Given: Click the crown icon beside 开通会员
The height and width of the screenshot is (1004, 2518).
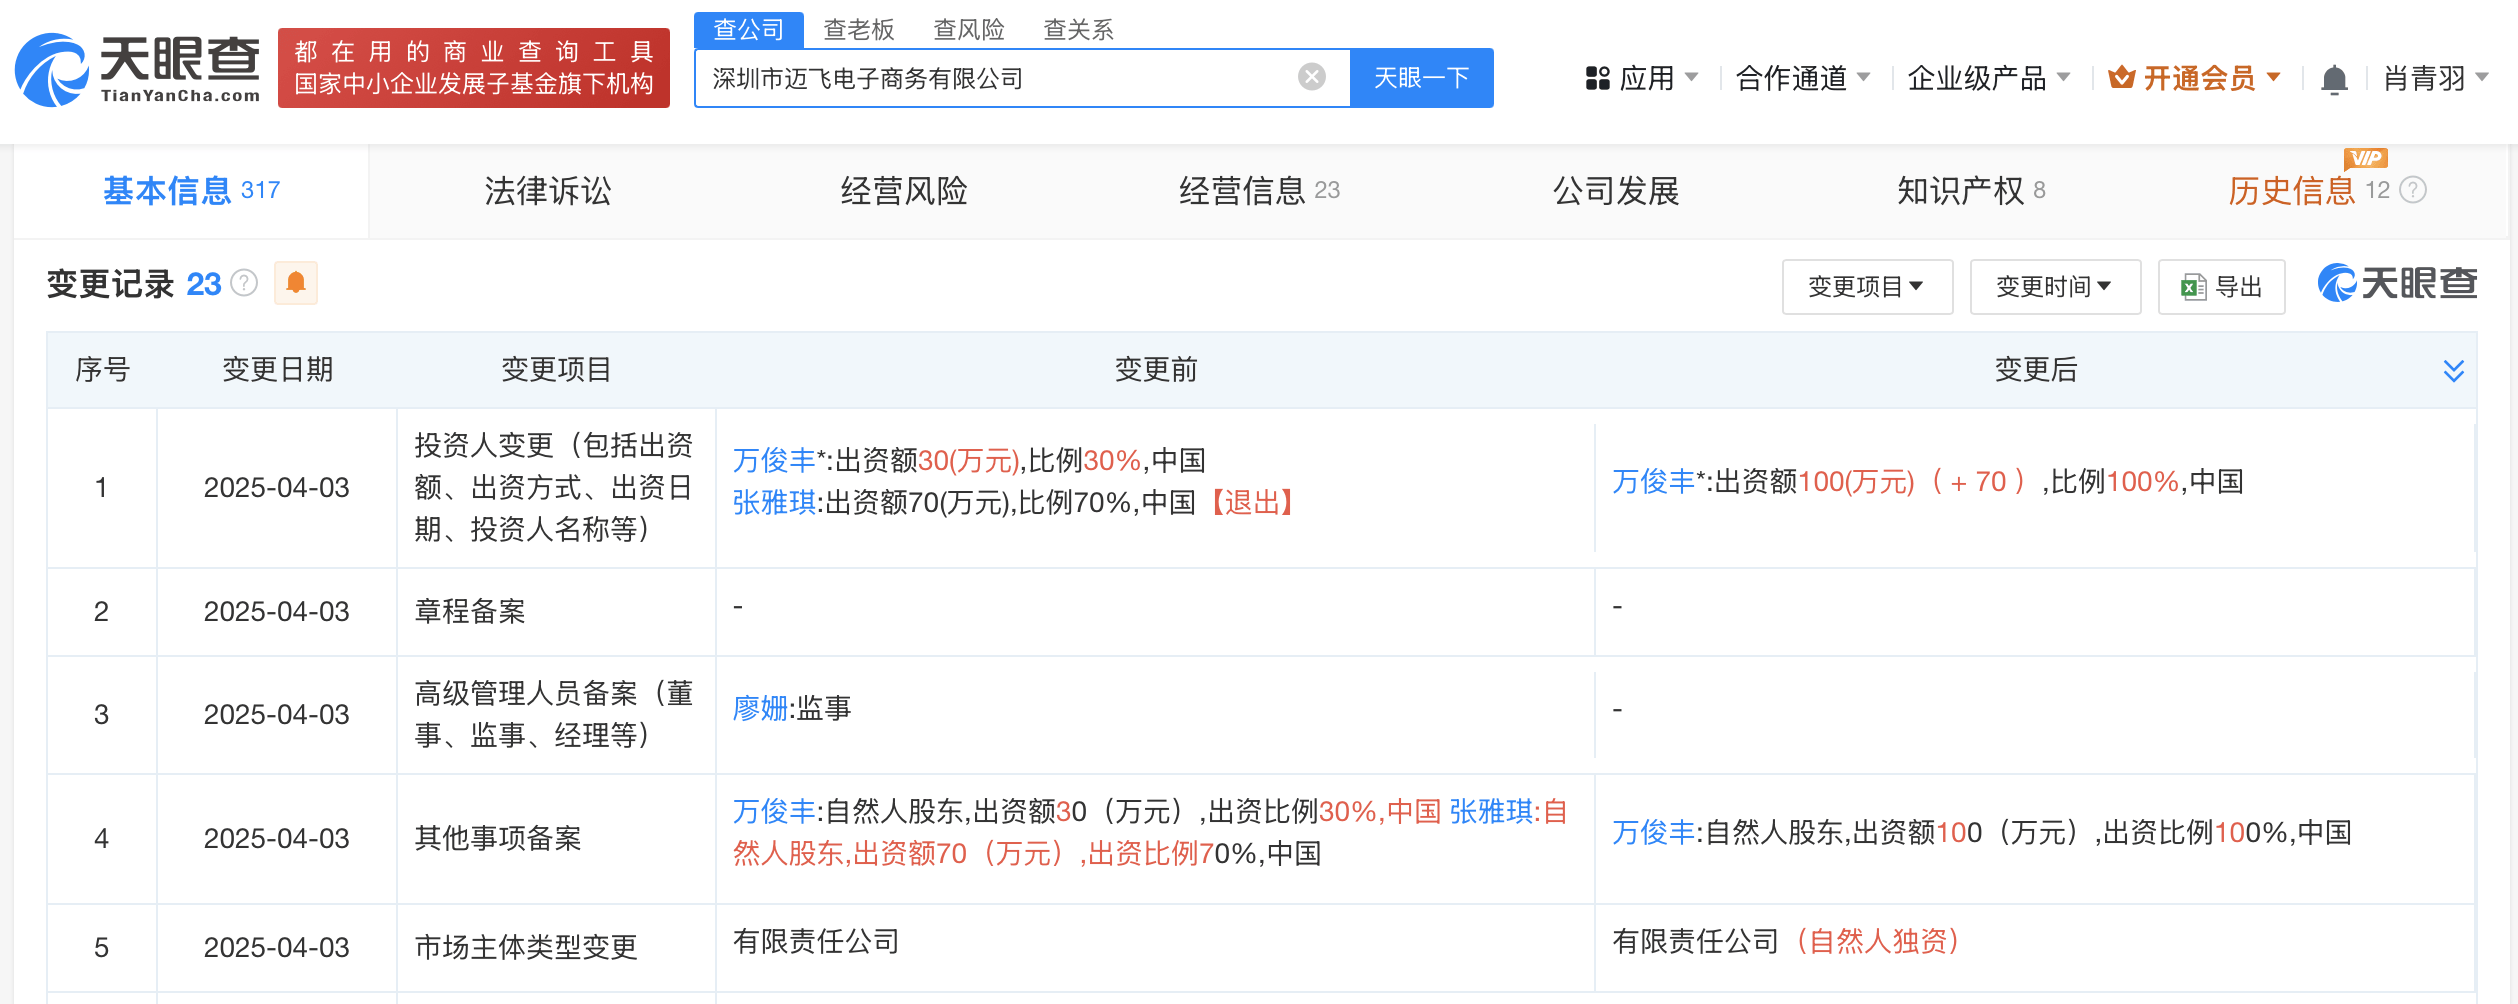Looking at the screenshot, I should [2121, 77].
